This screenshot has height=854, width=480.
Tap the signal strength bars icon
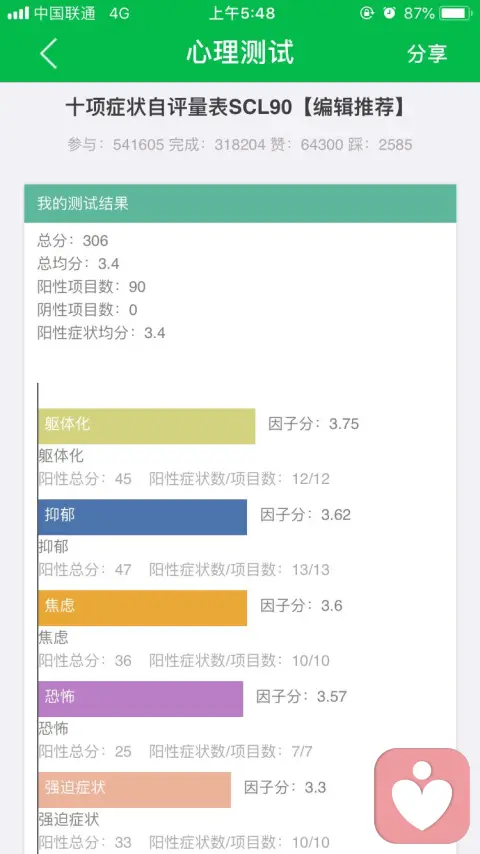click(x=18, y=13)
